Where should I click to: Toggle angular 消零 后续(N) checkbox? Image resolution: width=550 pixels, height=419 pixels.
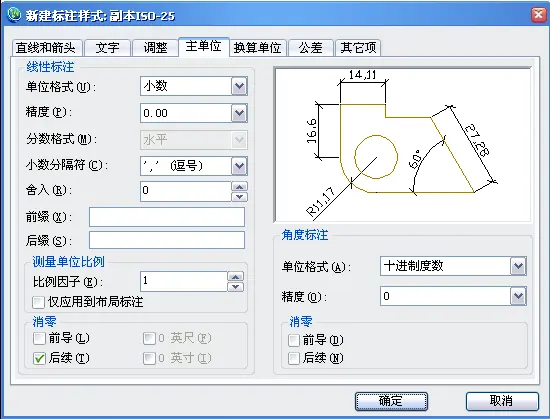(x=294, y=358)
